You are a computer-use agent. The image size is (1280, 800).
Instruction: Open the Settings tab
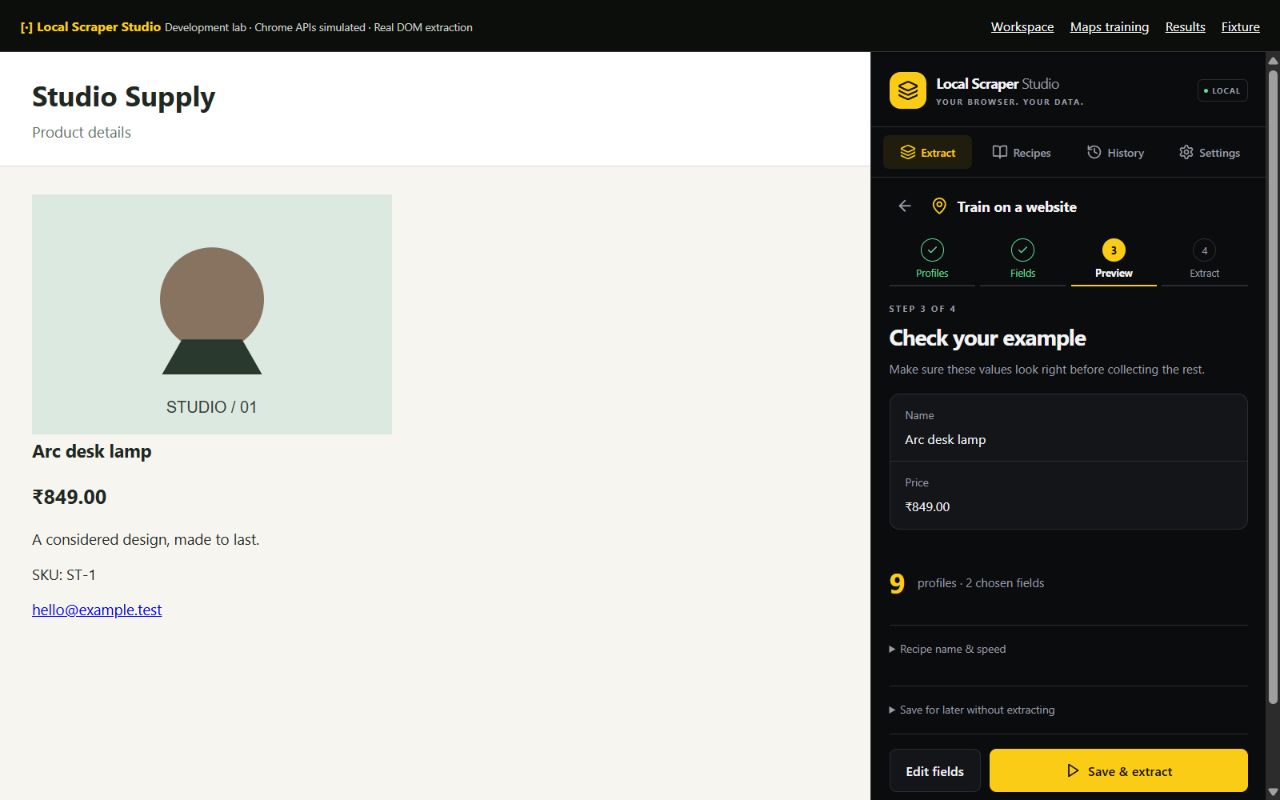coord(1209,152)
